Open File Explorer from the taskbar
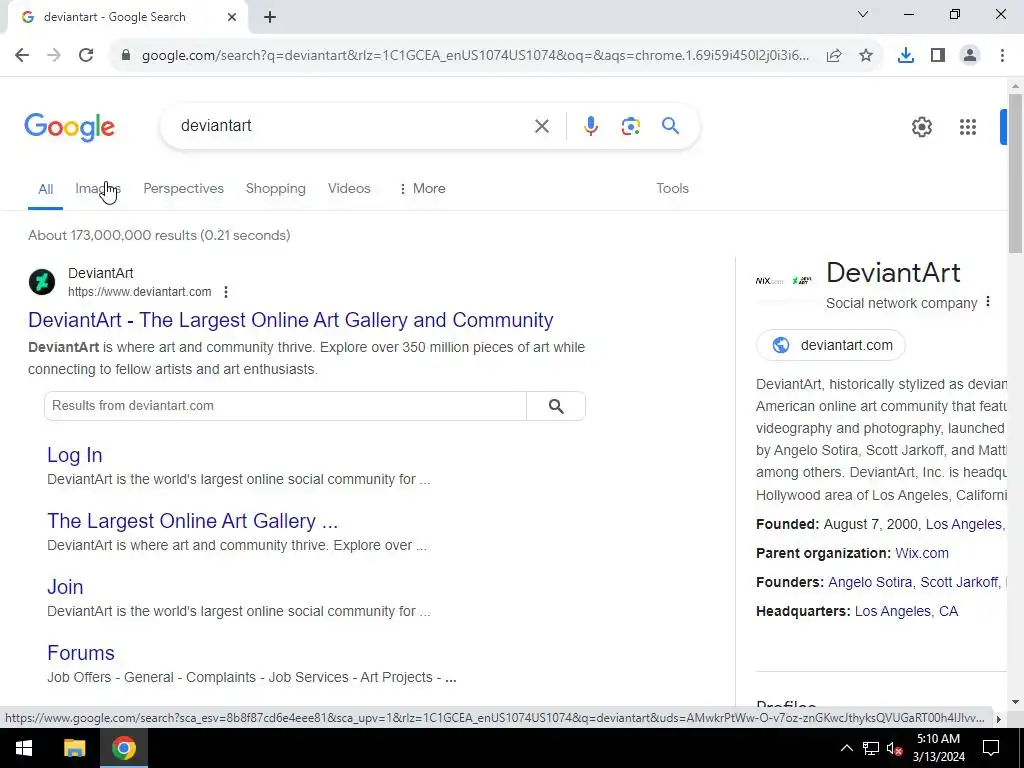 point(74,748)
